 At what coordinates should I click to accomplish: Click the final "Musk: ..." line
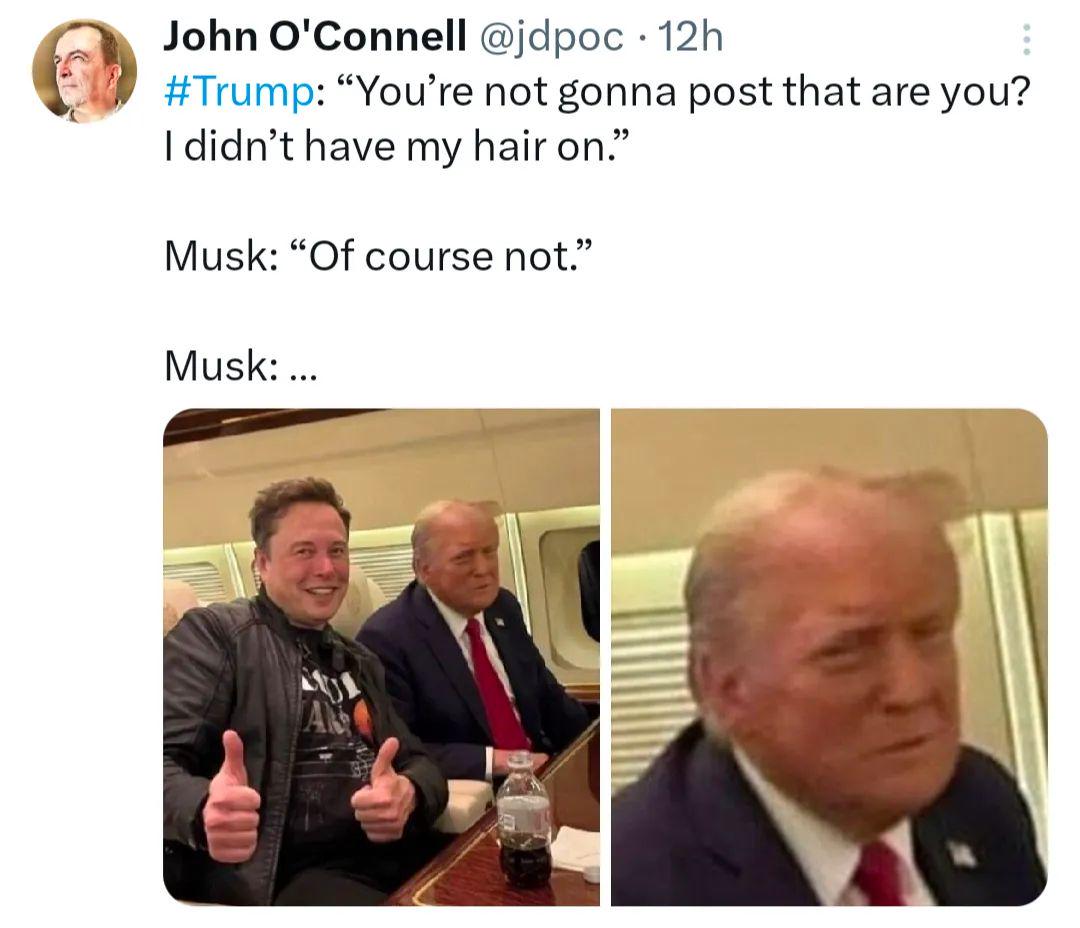pyautogui.click(x=241, y=366)
